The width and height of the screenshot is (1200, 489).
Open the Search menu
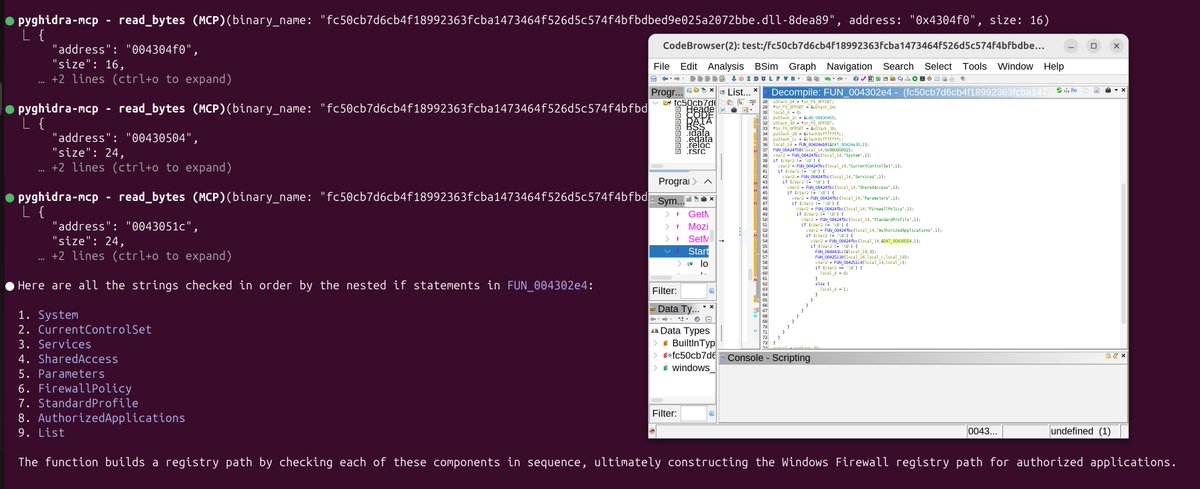coord(898,66)
